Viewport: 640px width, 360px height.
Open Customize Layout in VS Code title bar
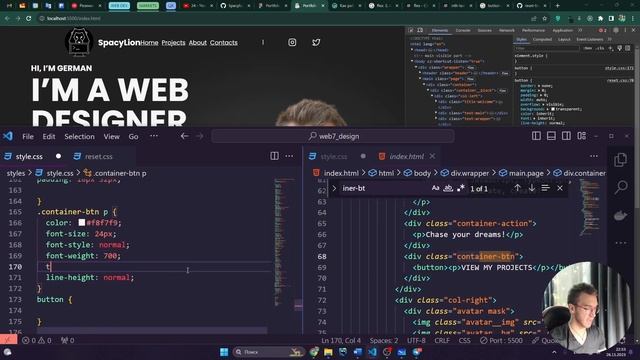click(582, 136)
